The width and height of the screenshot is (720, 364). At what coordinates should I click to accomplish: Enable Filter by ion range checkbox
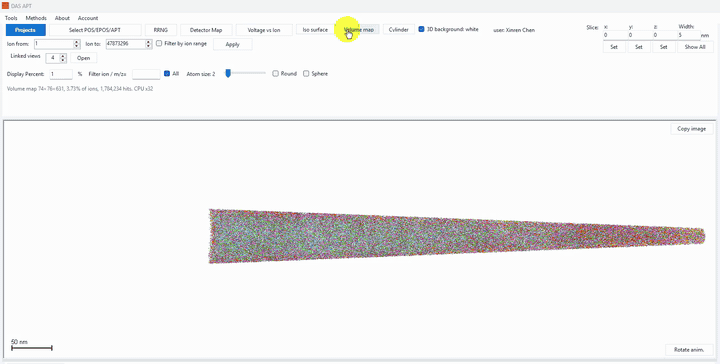click(159, 44)
